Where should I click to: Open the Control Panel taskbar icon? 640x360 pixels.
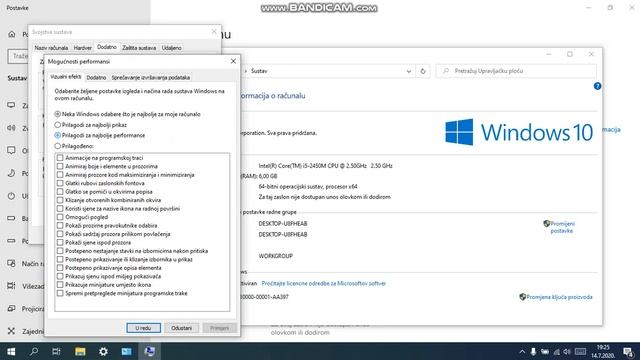coord(126,351)
